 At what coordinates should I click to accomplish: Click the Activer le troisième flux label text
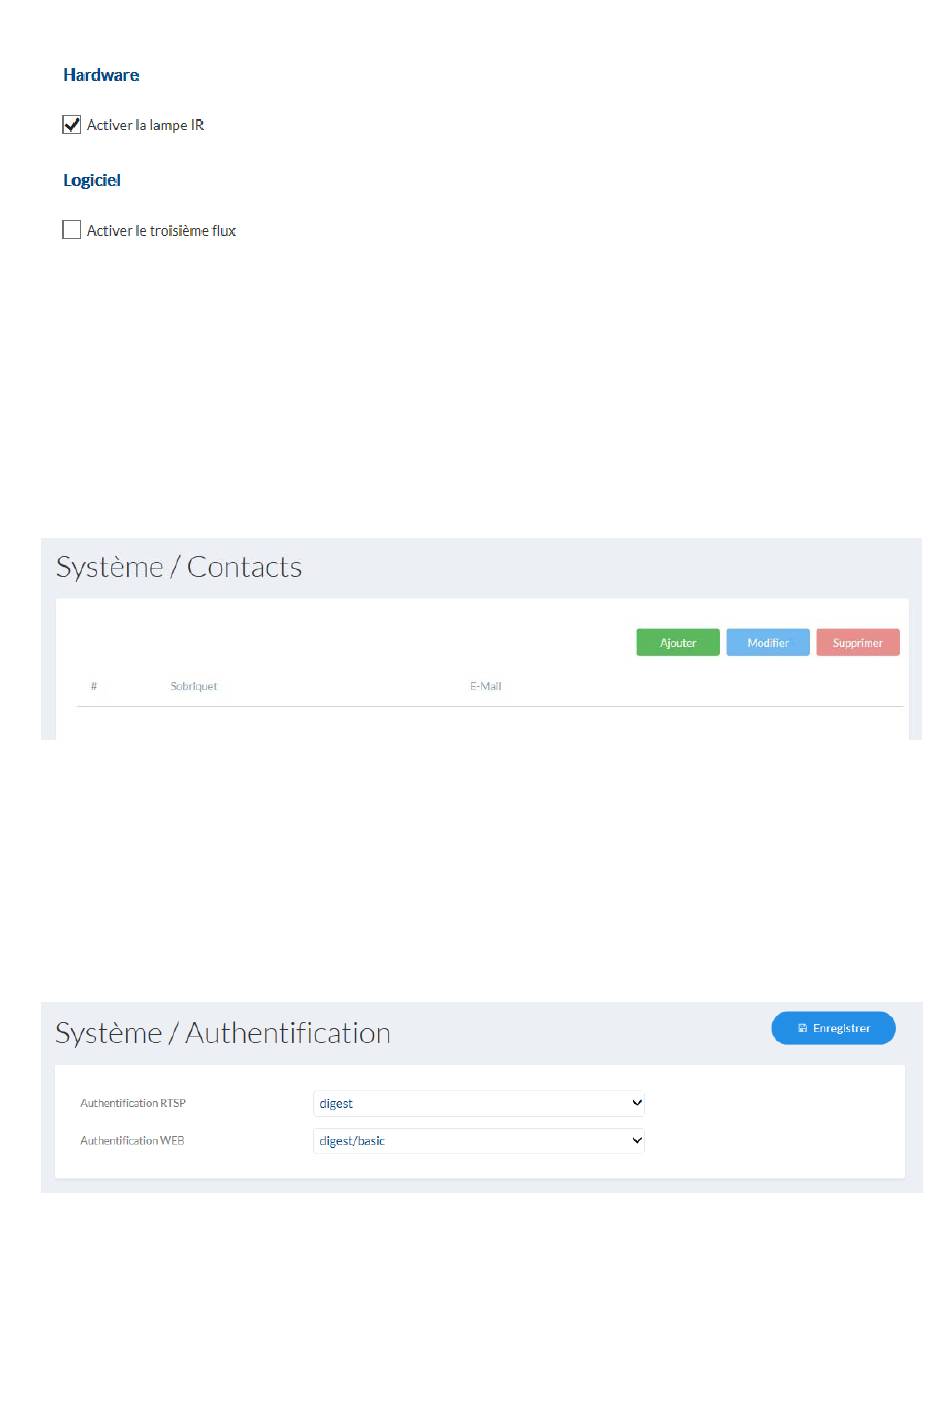(161, 231)
